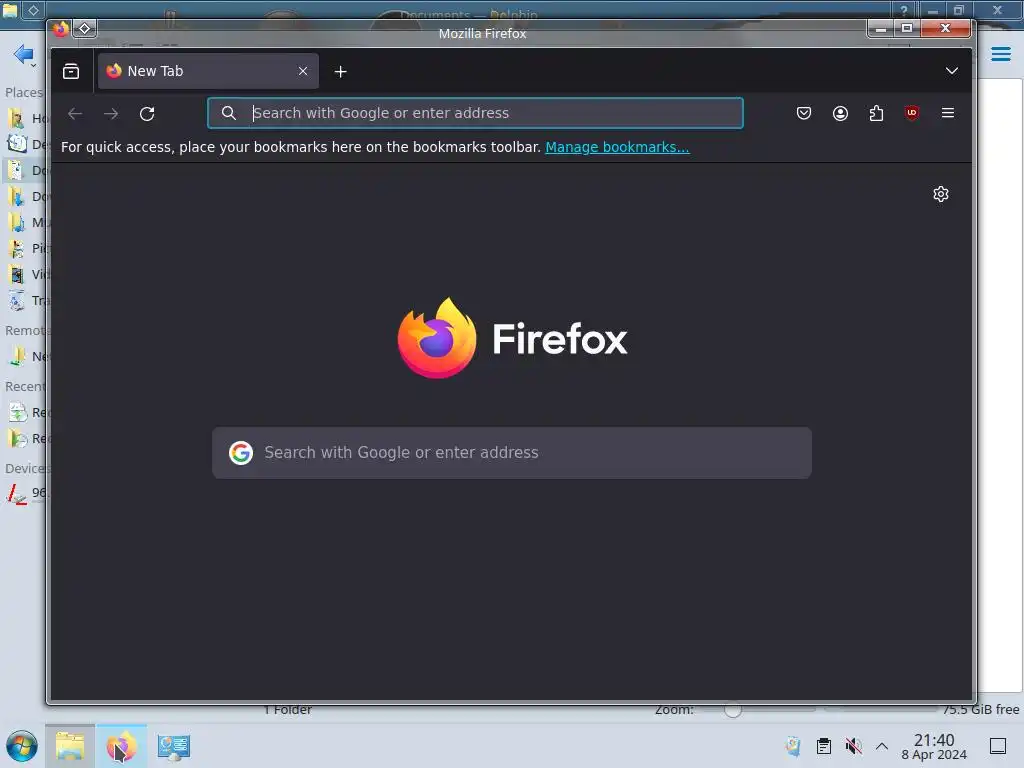Close the New Tab tab
Viewport: 1024px width, 768px height.
303,71
